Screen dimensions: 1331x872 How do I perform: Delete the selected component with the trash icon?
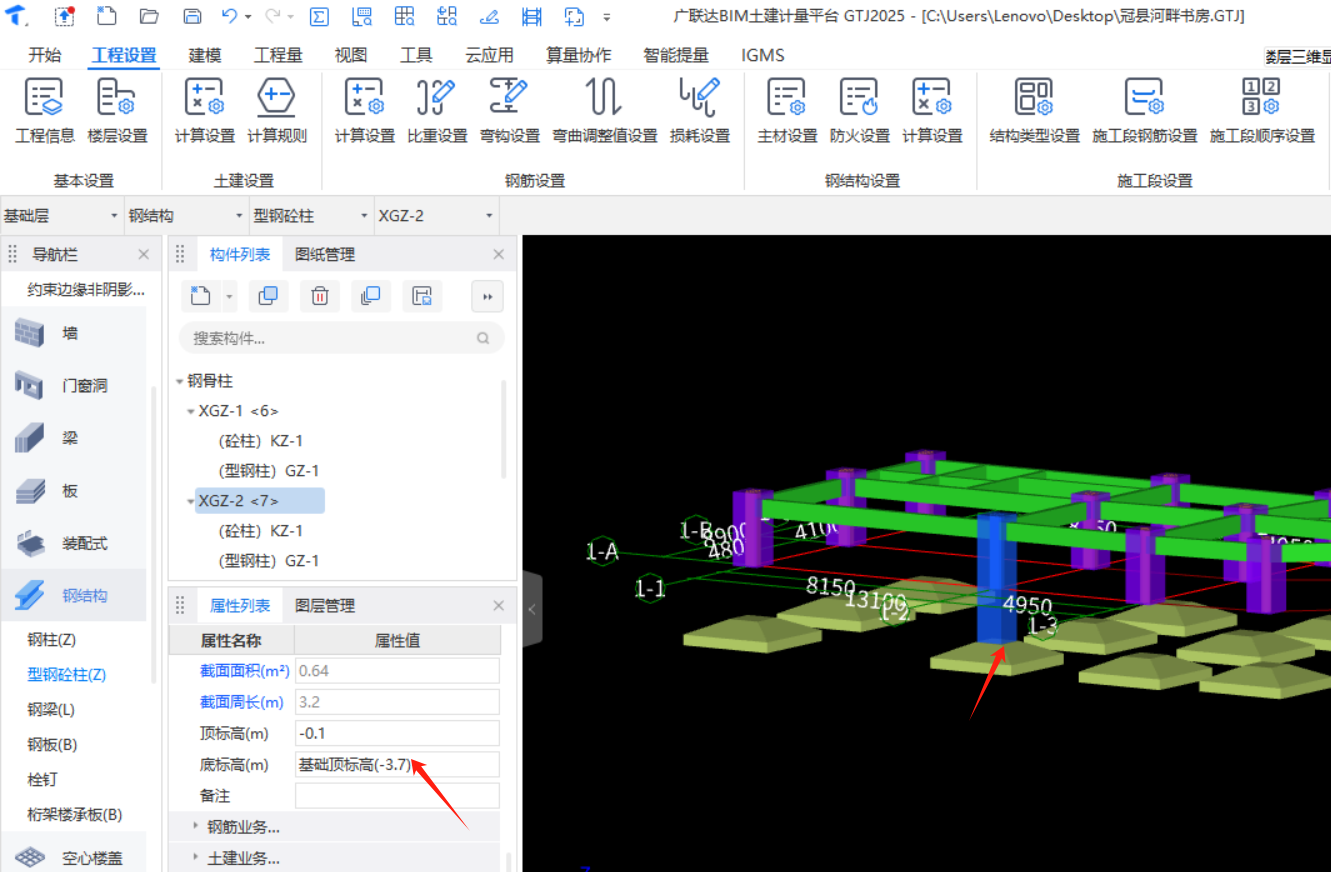click(320, 296)
